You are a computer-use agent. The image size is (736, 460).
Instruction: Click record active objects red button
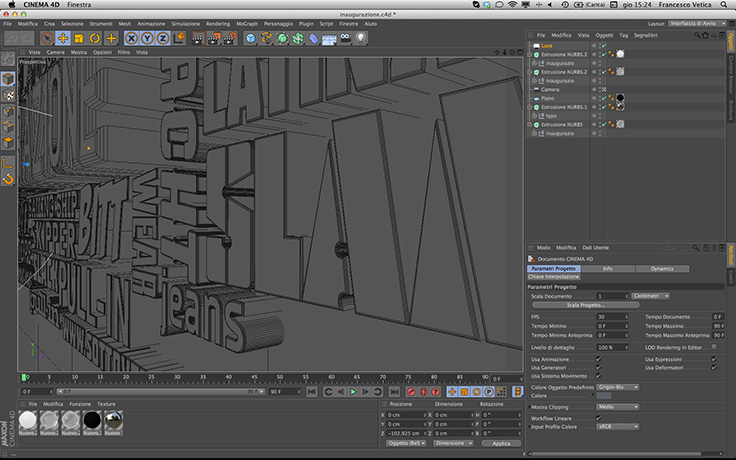411,391
